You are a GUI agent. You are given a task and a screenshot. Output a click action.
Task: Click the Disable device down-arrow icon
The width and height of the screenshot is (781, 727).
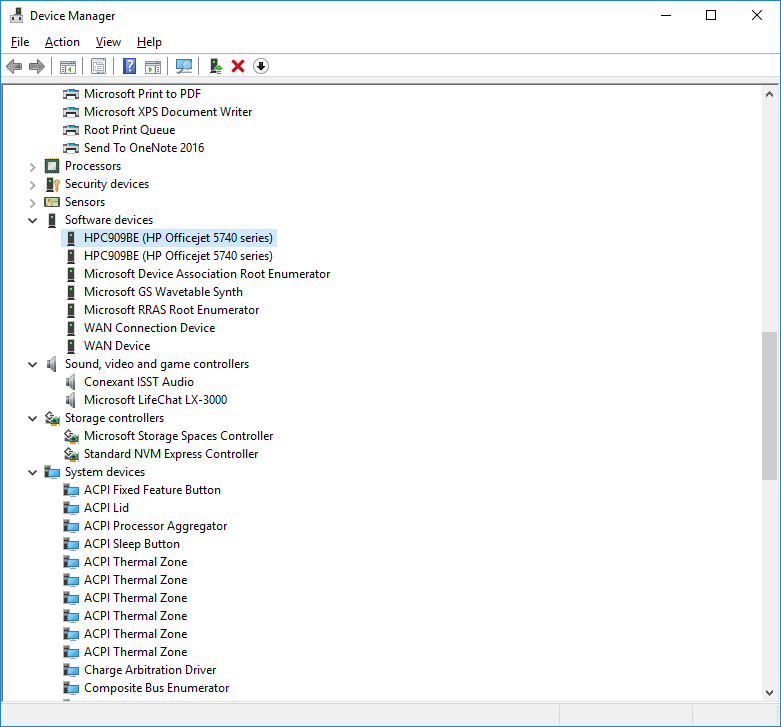pos(261,66)
